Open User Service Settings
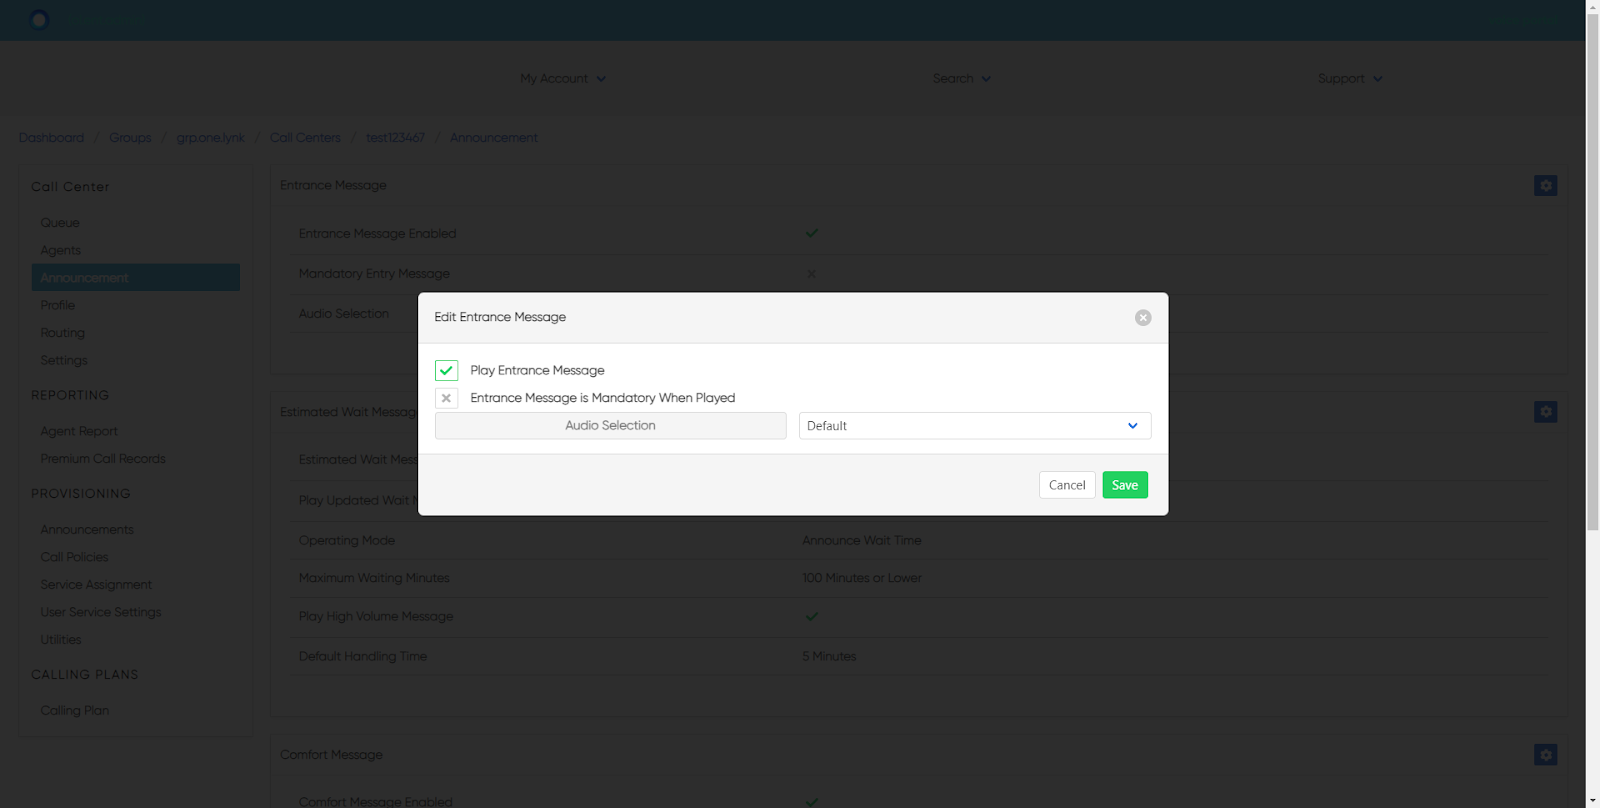The height and width of the screenshot is (808, 1600). 101,612
